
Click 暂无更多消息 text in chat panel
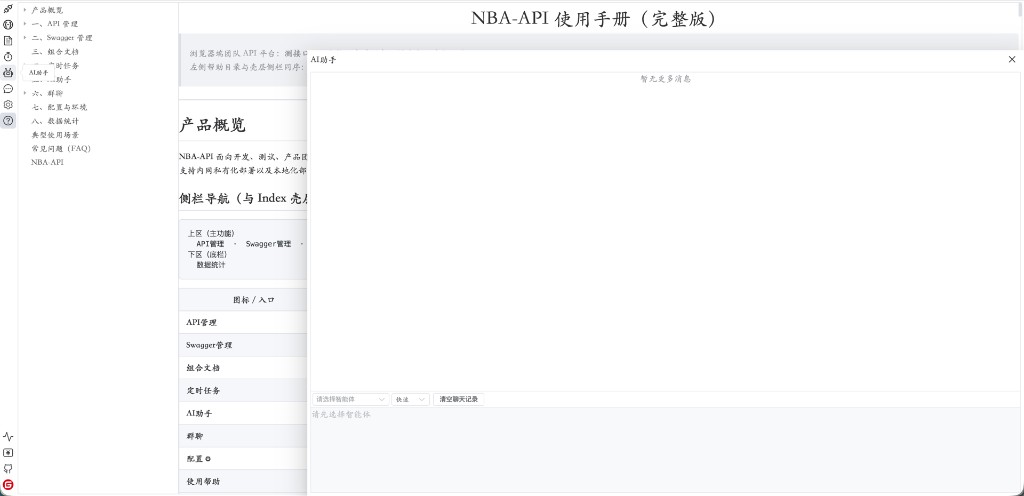point(665,79)
